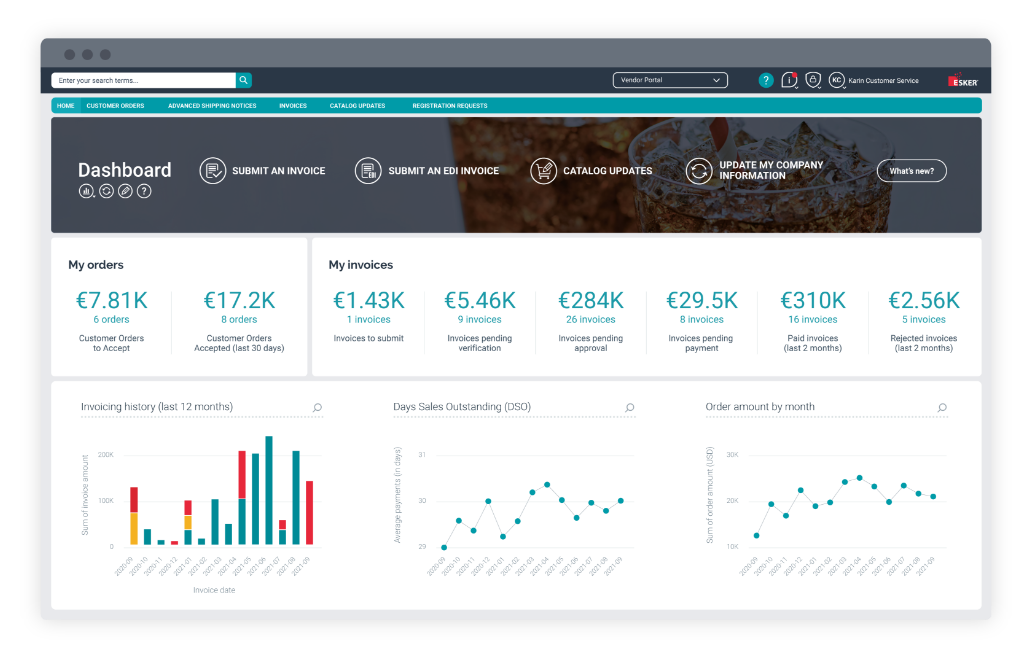Open the €7.81K Customer Orders to Accept amount
The width and height of the screenshot is (1030, 660).
tap(112, 300)
